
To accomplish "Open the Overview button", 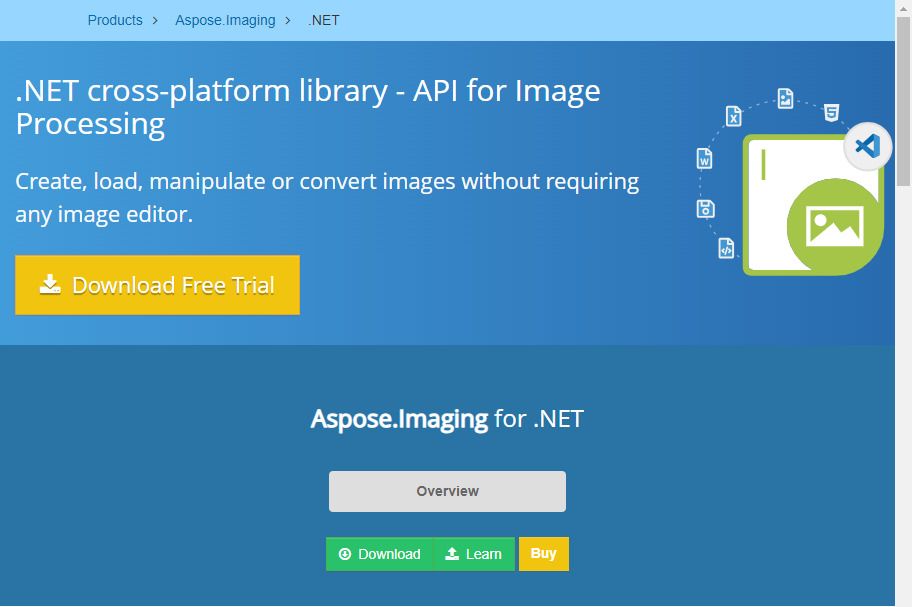I will tap(447, 491).
